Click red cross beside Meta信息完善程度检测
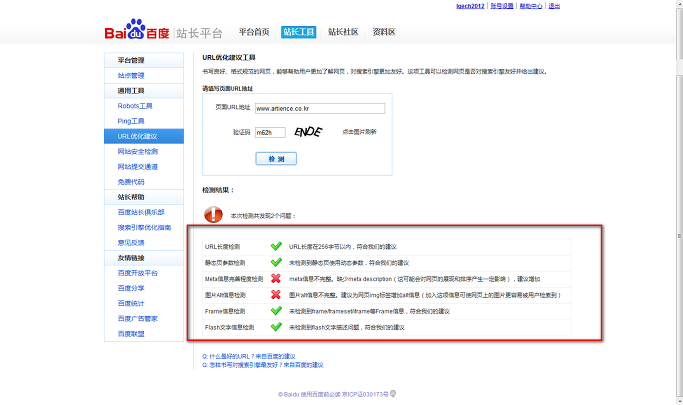683x405 pixels. [276, 278]
